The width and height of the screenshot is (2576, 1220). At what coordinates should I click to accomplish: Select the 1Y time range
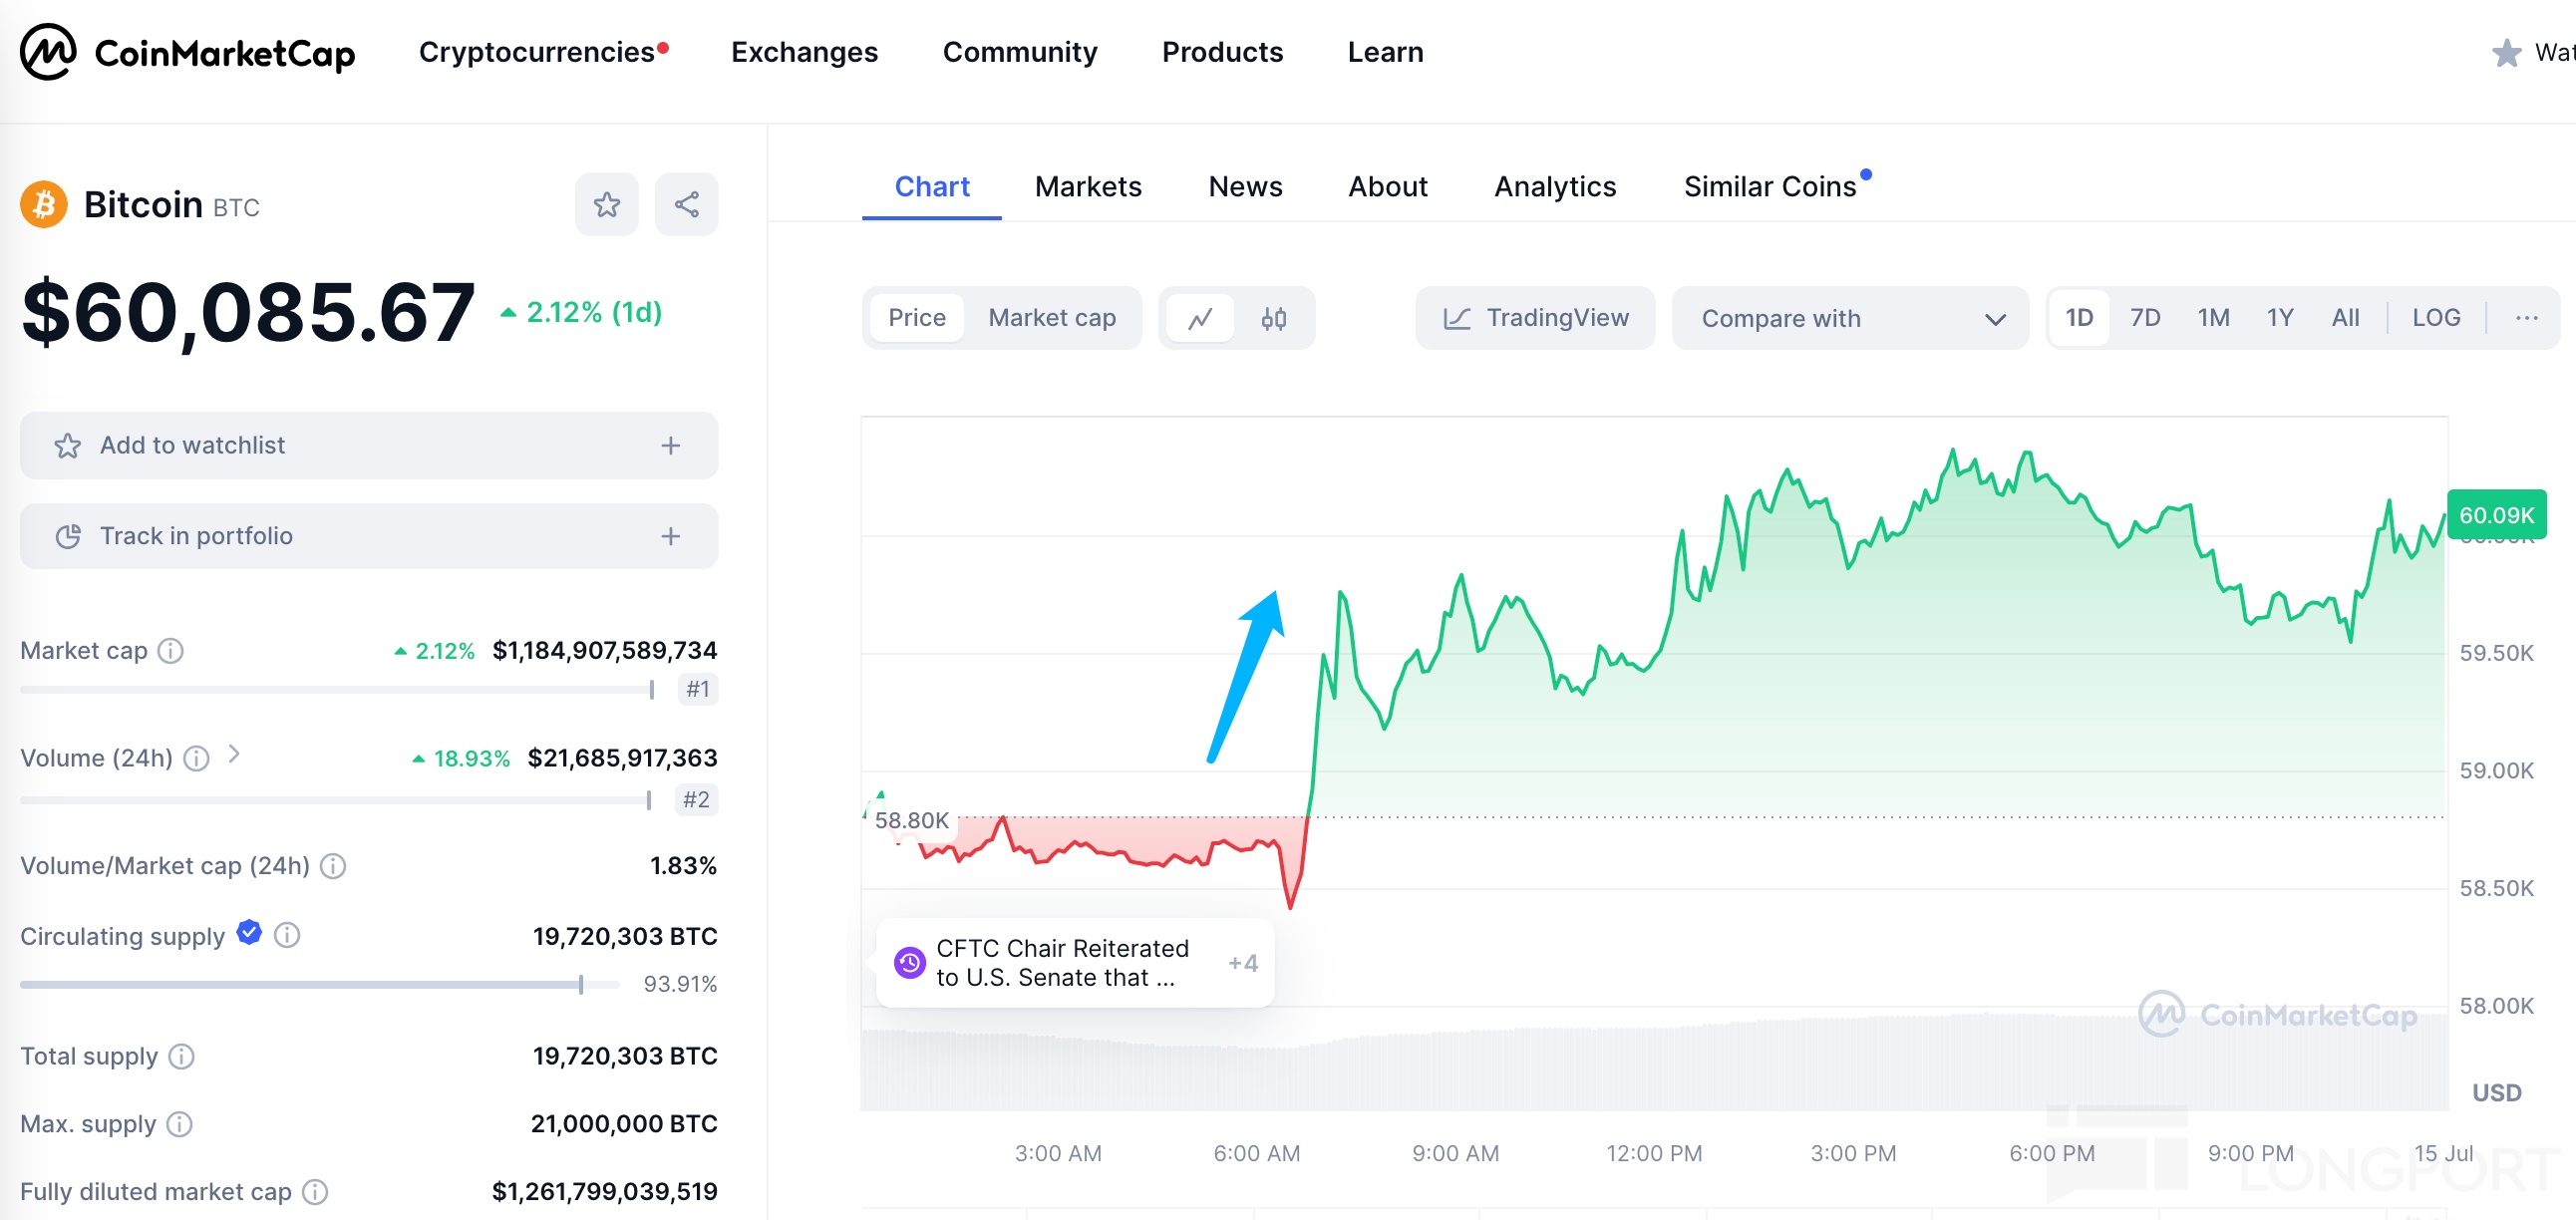point(2280,318)
